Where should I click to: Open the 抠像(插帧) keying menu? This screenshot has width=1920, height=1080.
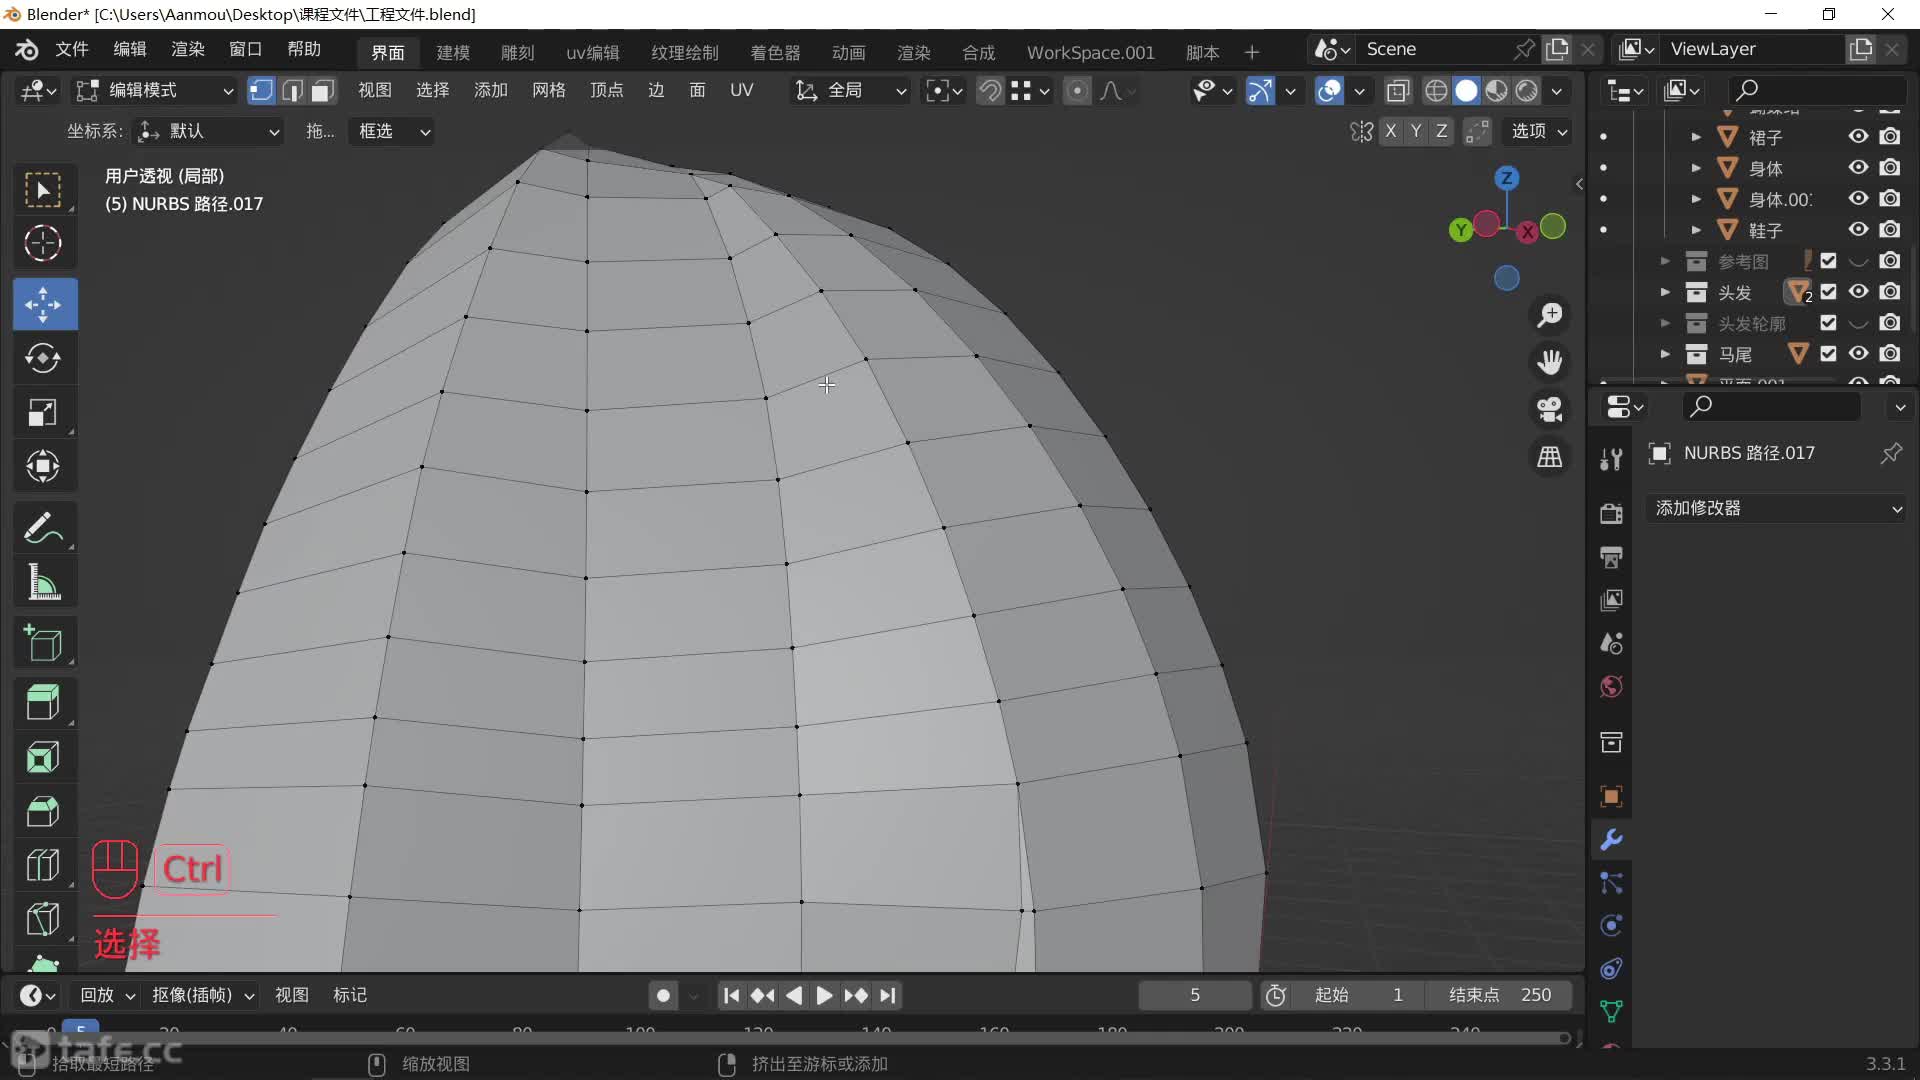[x=203, y=995]
